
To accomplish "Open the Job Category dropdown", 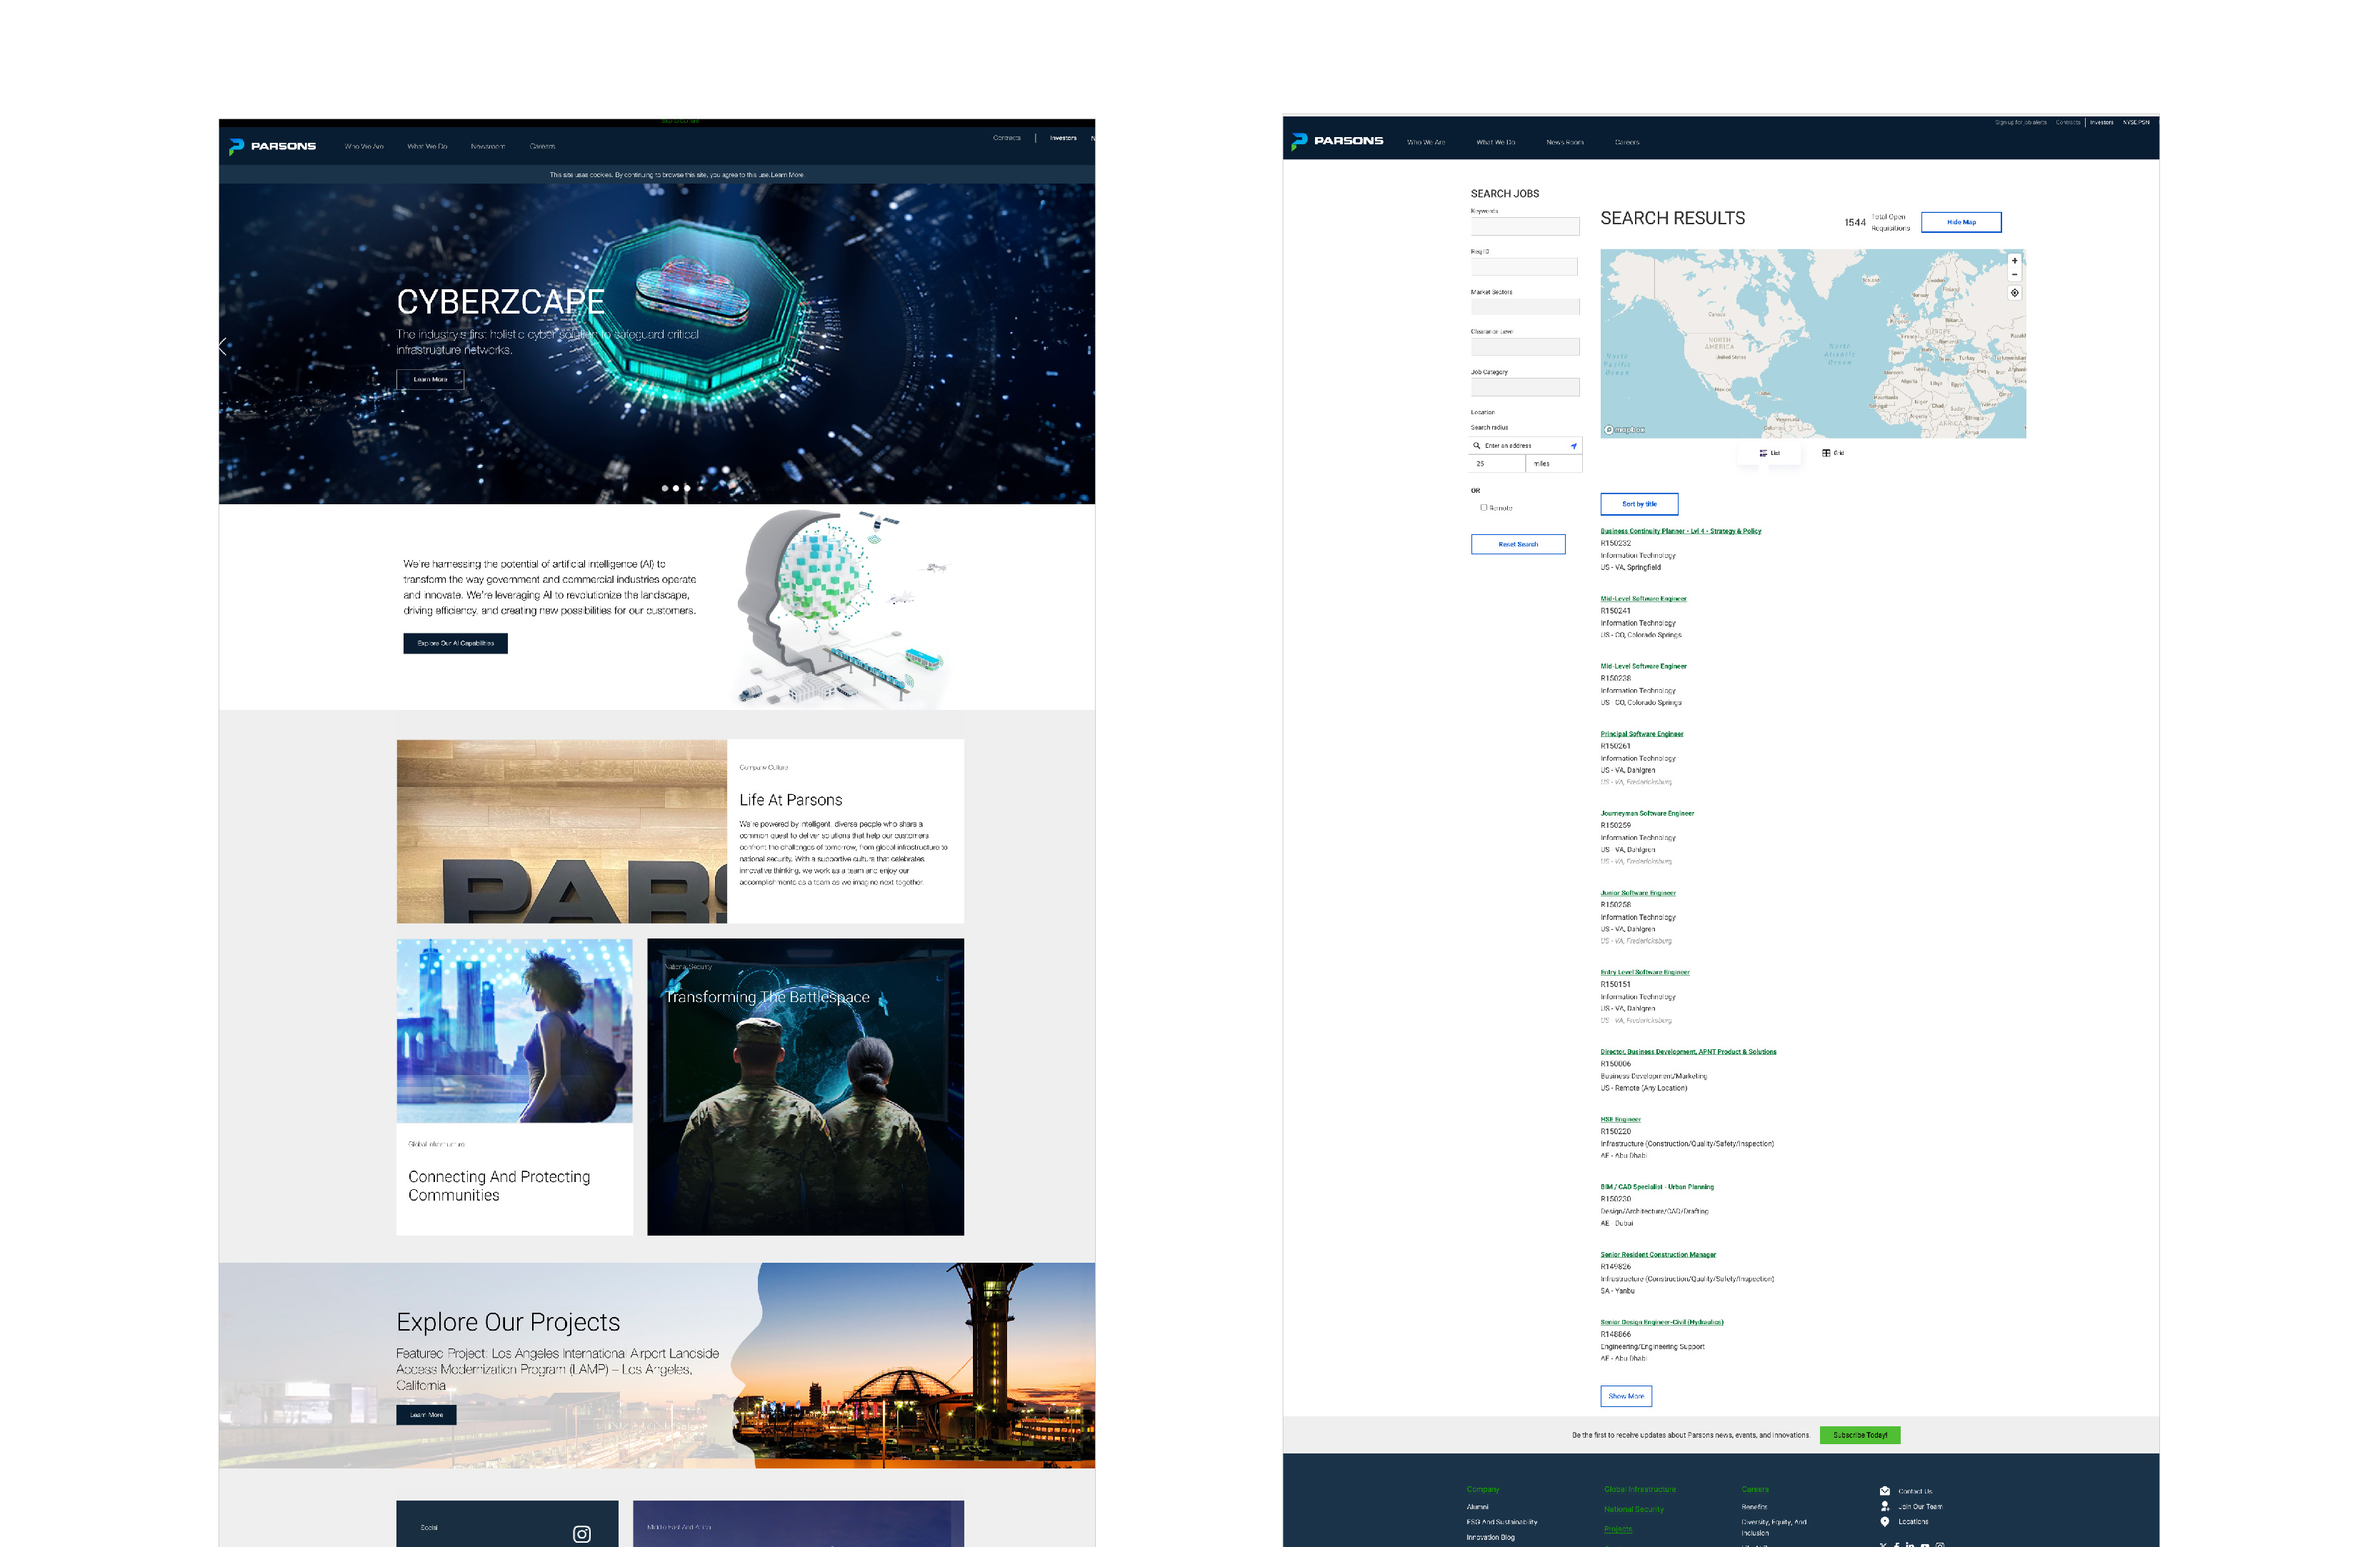I will click(1524, 387).
